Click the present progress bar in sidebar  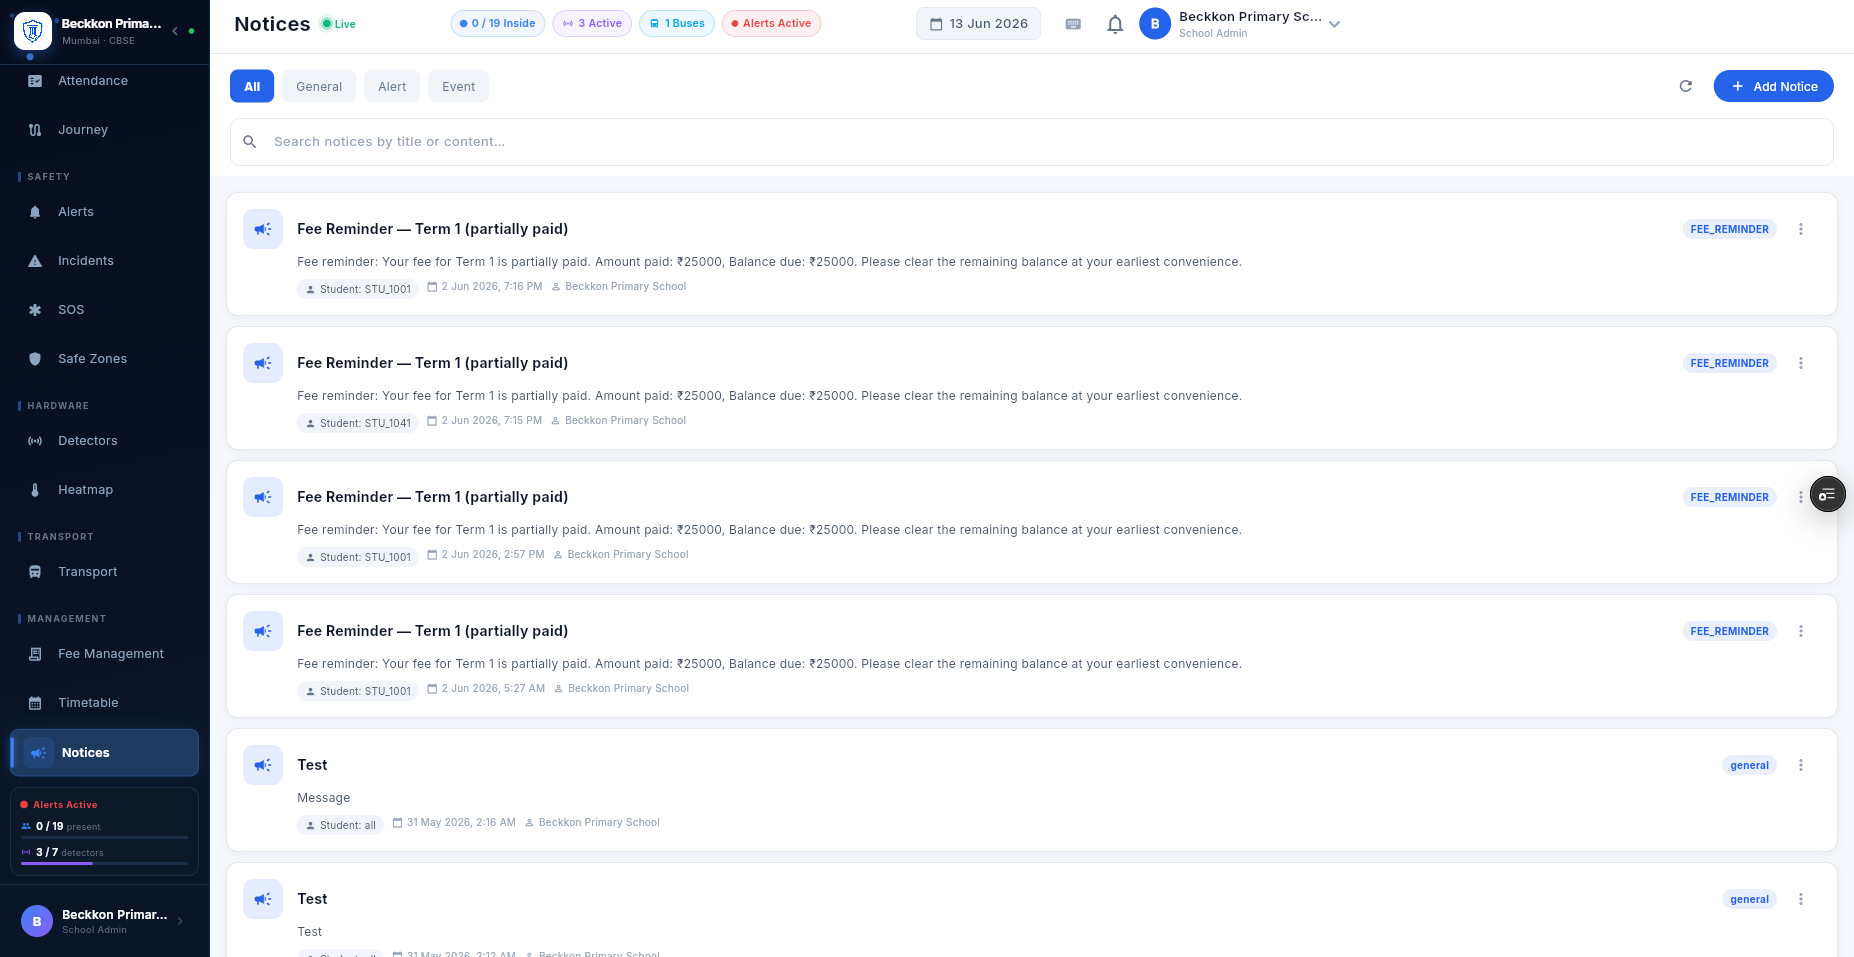coord(104,837)
